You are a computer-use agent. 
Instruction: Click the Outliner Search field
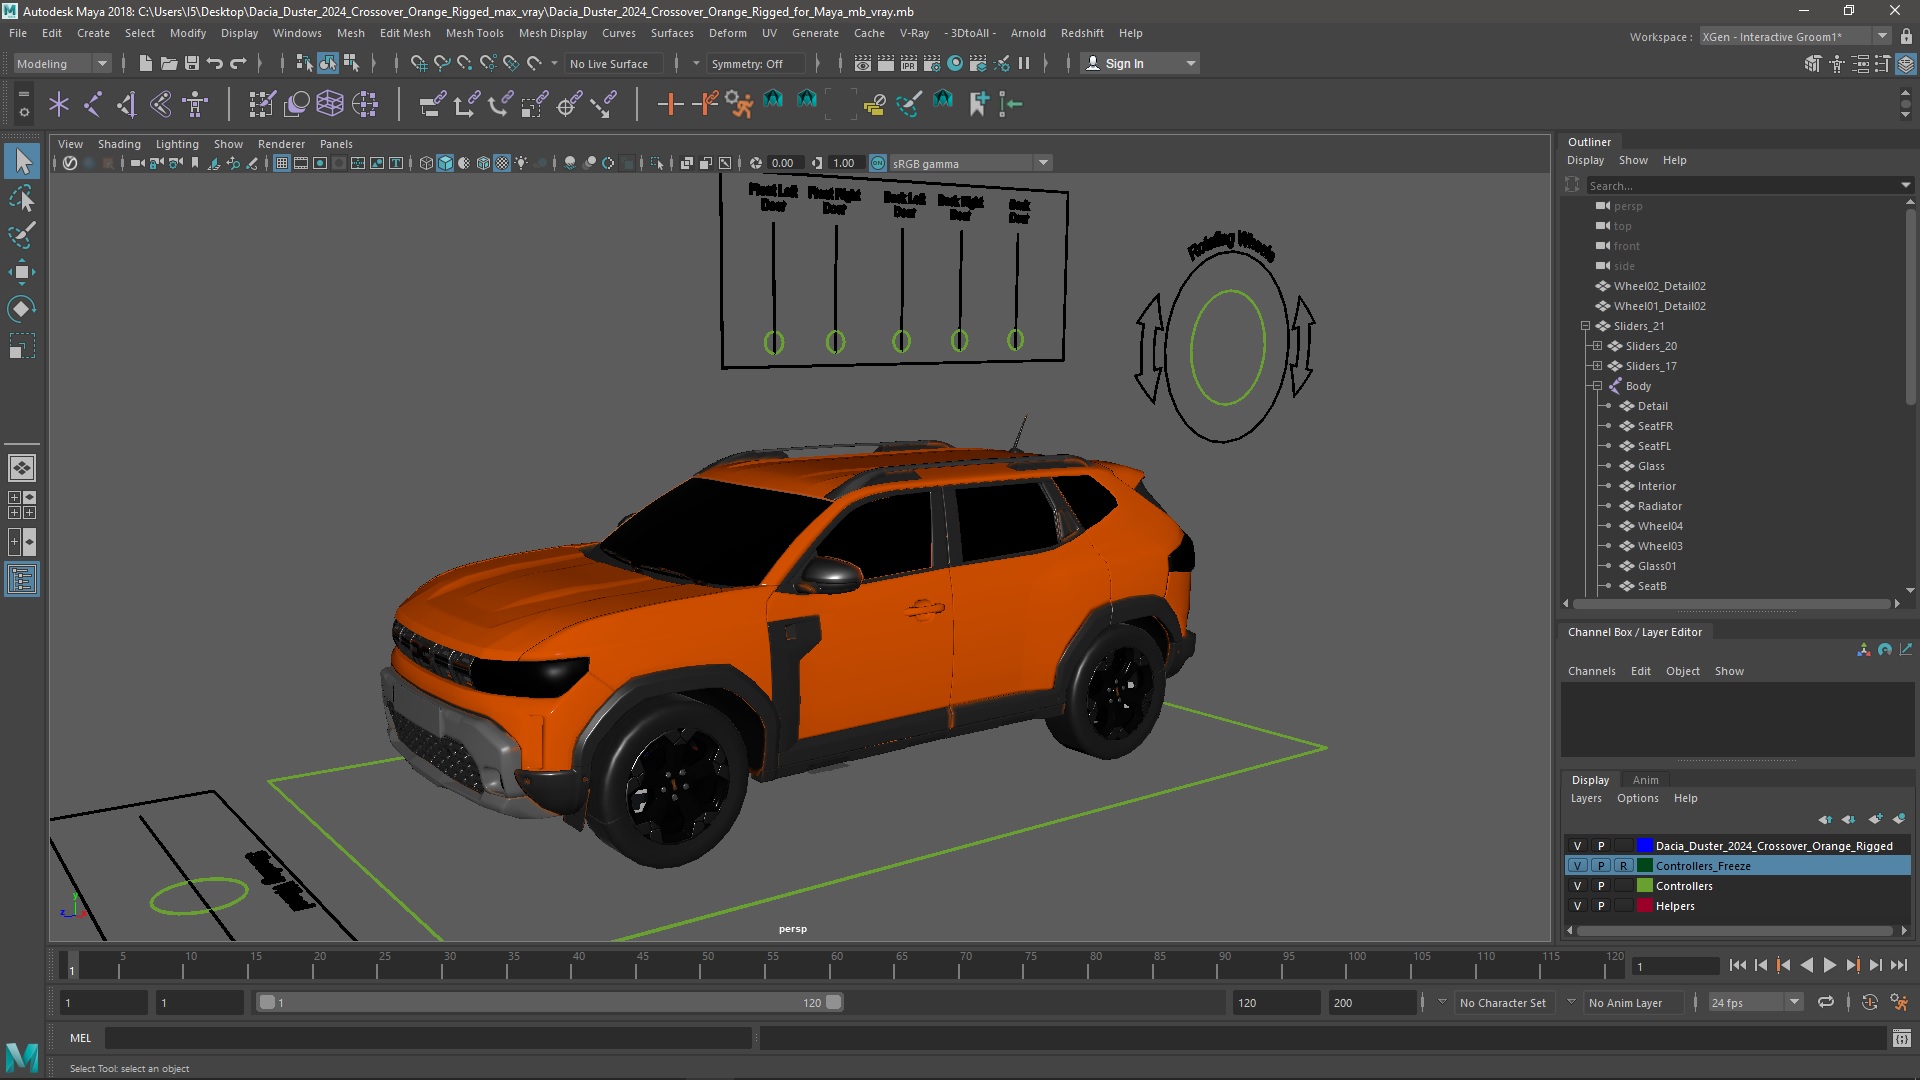tap(1742, 185)
